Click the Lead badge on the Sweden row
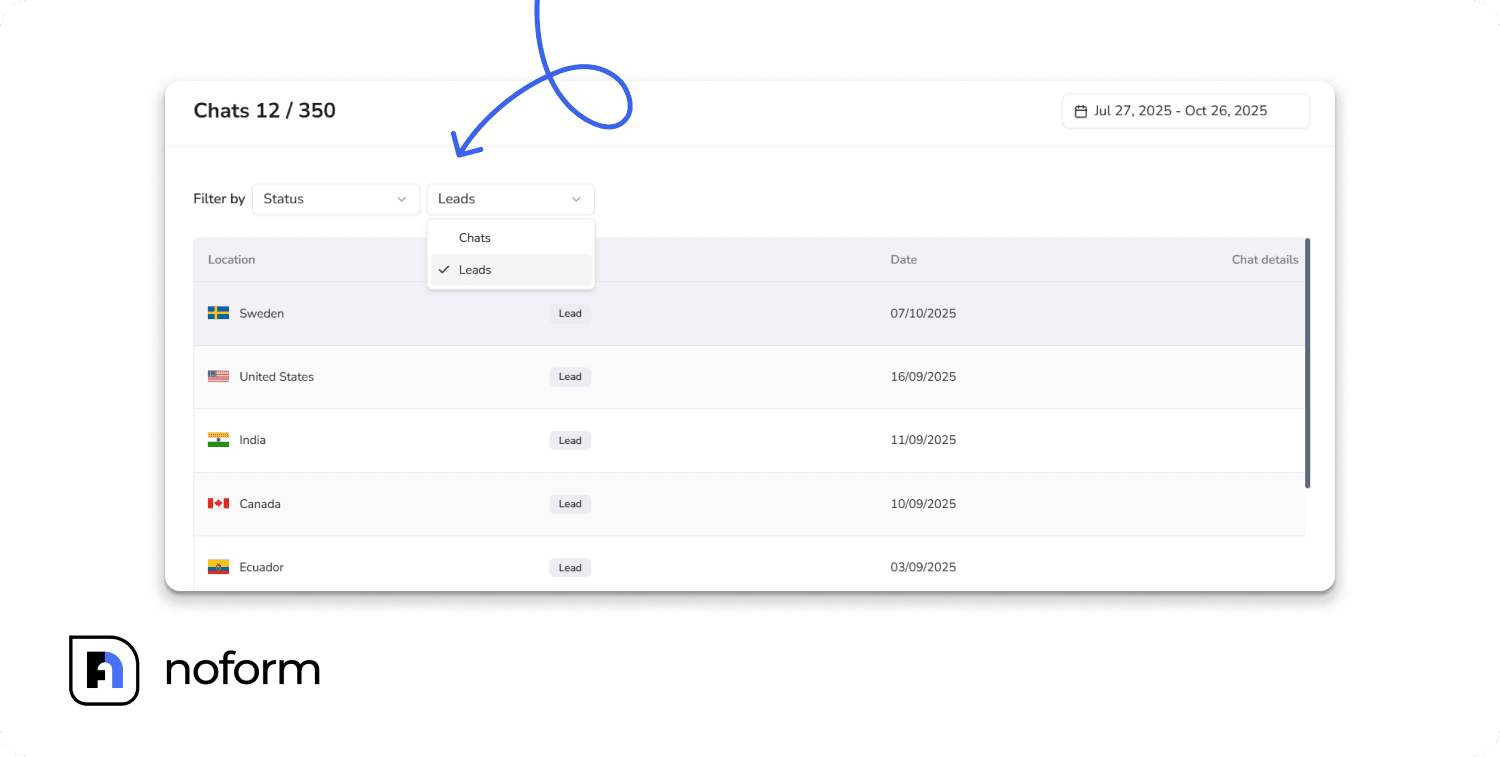The width and height of the screenshot is (1500, 757). 570,313
